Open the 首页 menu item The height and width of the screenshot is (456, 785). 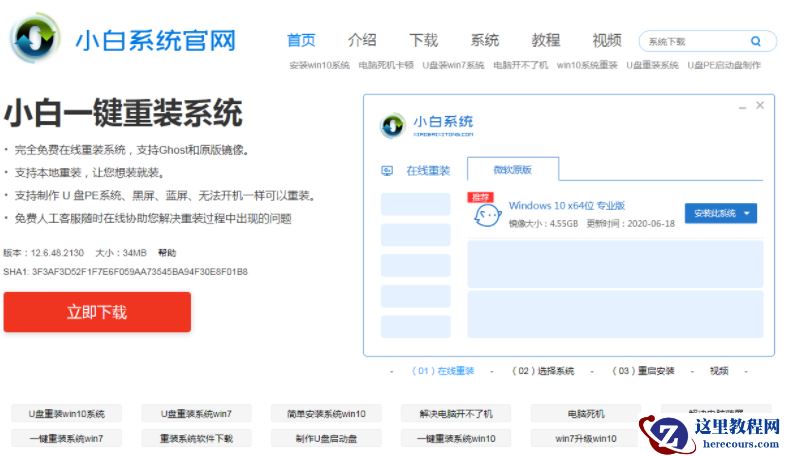[301, 40]
